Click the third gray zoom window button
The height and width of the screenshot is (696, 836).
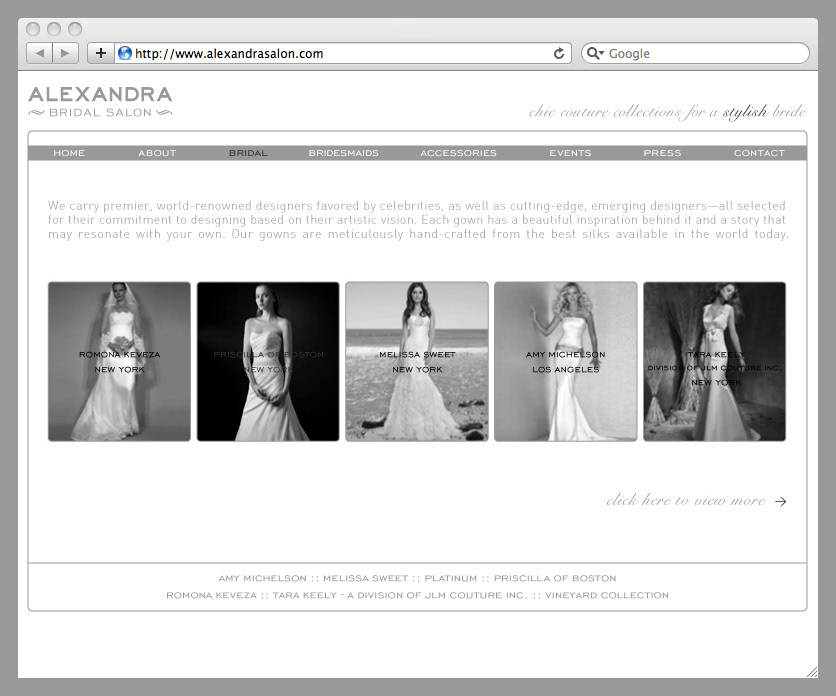click(x=75, y=29)
